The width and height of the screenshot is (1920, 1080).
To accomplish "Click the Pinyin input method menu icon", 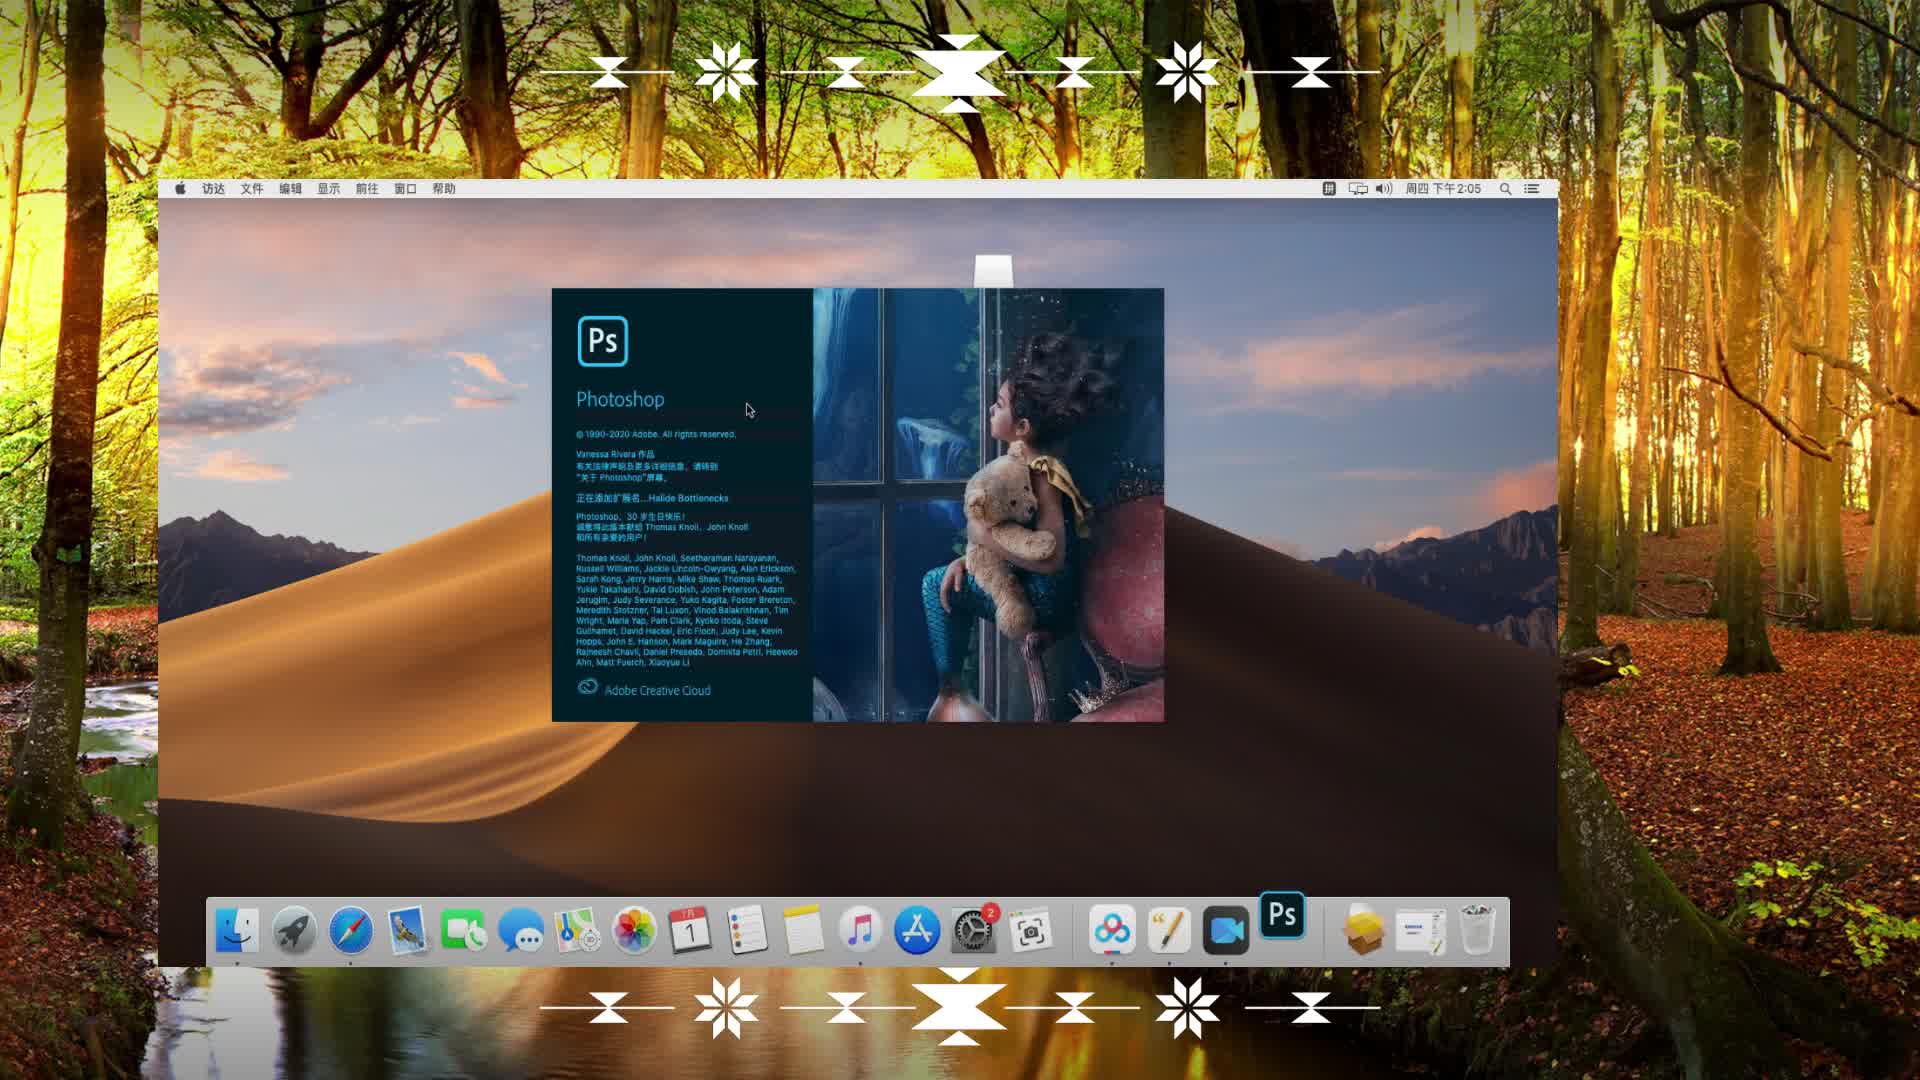I will pos(1329,188).
